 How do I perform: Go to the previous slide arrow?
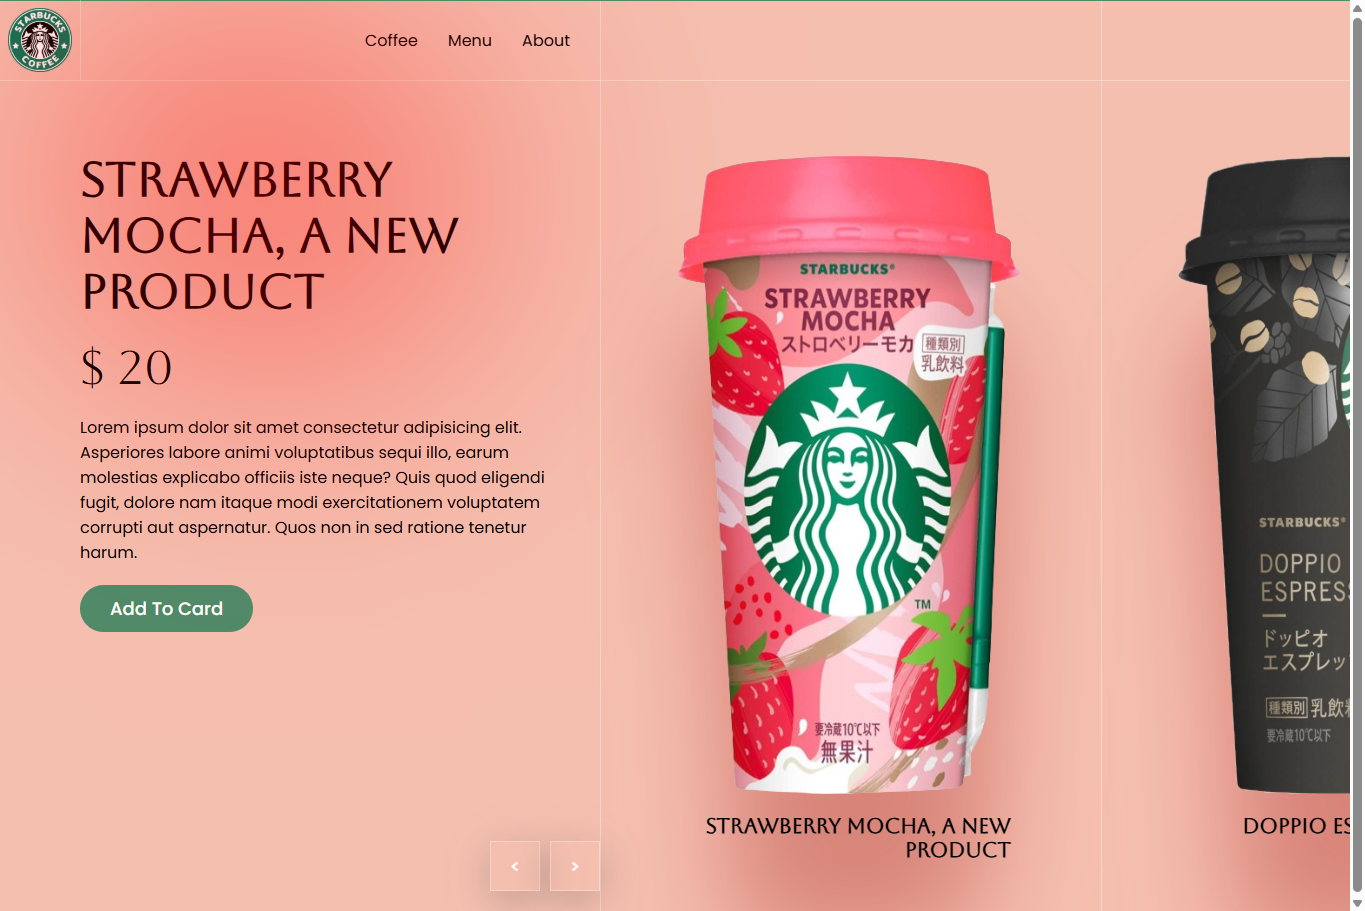pos(515,866)
